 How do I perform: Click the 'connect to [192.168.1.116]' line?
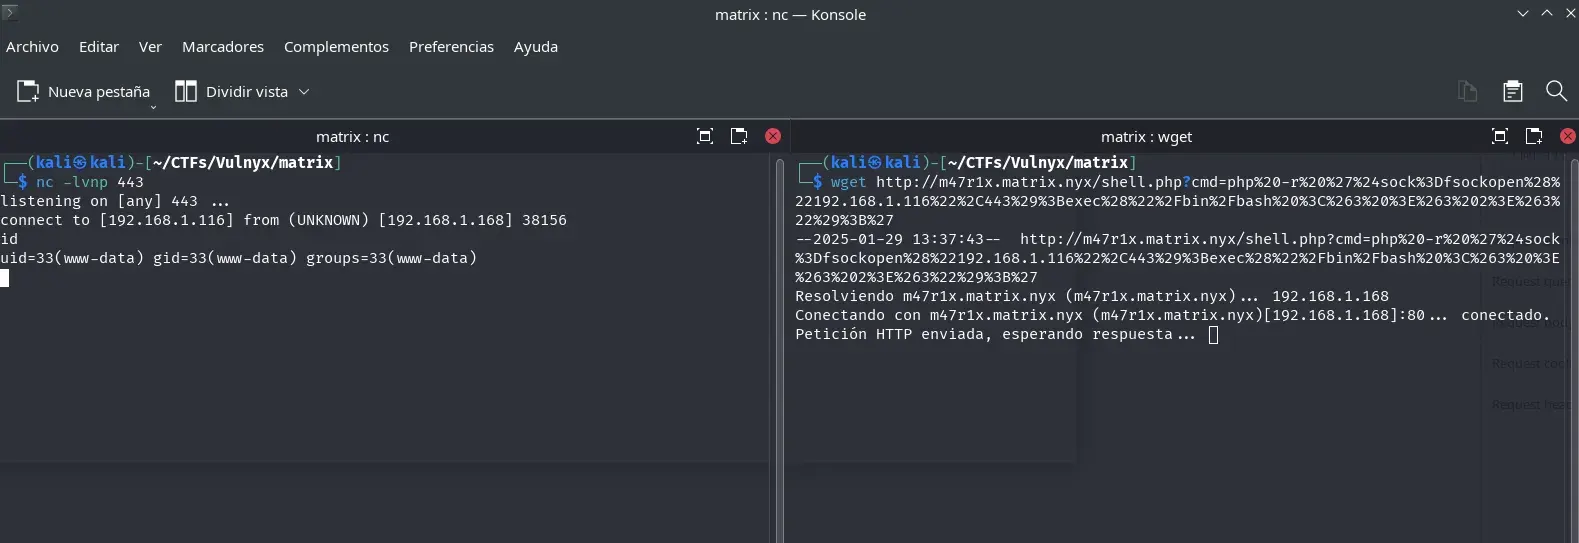(283, 220)
